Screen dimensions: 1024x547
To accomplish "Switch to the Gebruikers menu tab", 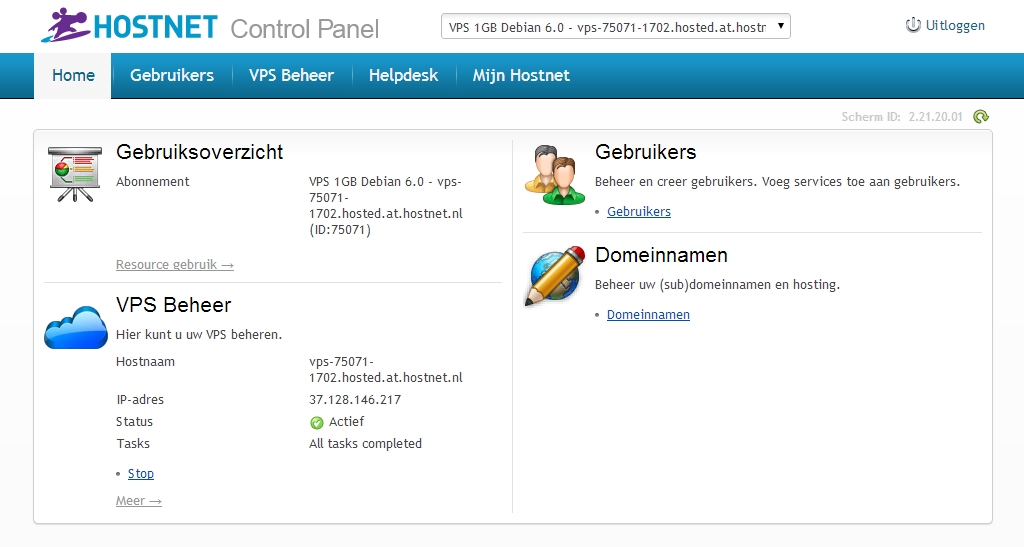I will 172,75.
